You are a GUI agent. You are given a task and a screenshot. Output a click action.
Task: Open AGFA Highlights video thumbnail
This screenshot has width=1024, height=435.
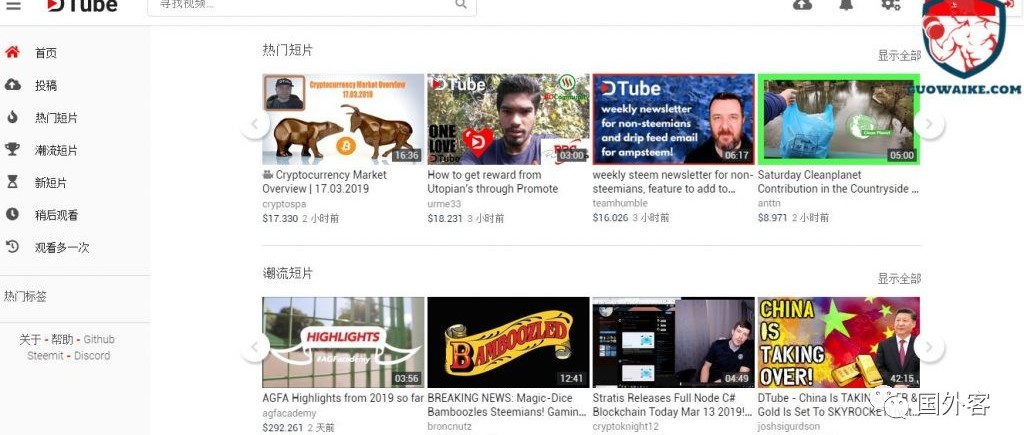coord(343,342)
